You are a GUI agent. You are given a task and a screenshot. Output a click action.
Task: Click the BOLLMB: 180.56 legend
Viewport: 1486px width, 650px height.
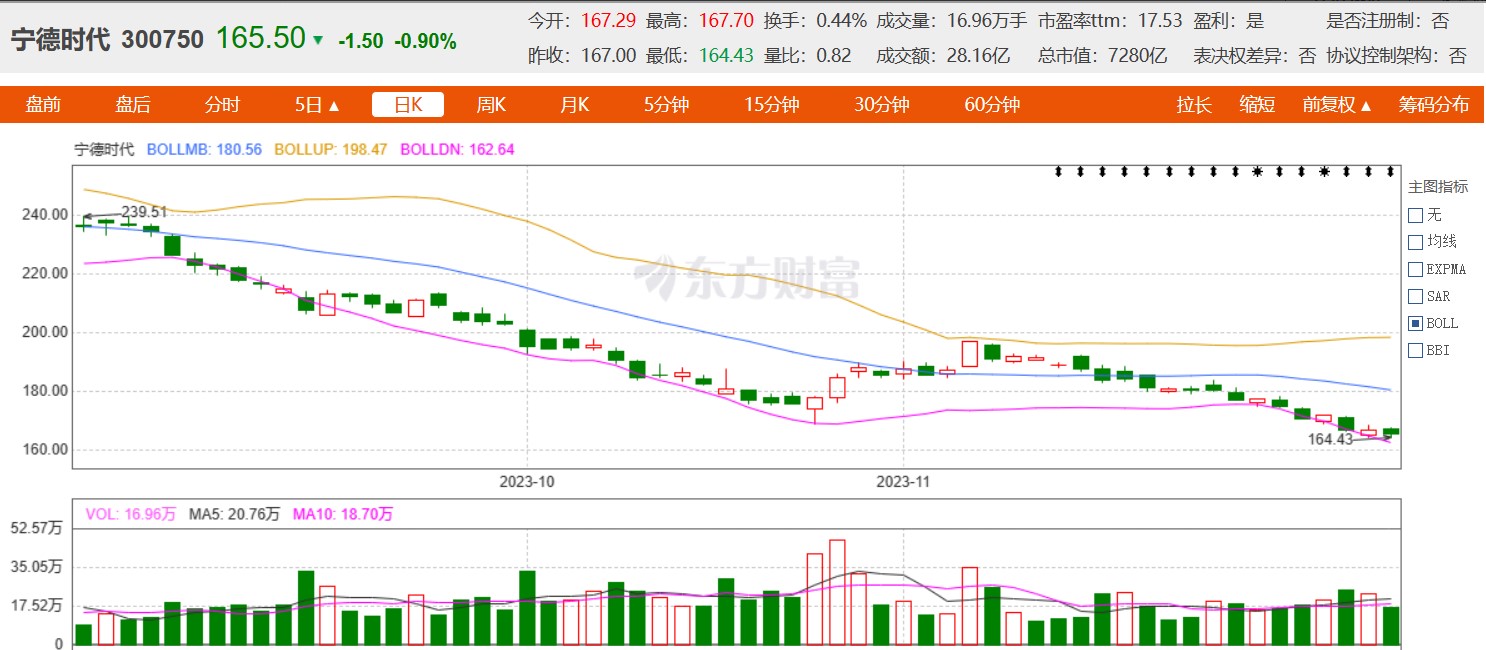204,149
